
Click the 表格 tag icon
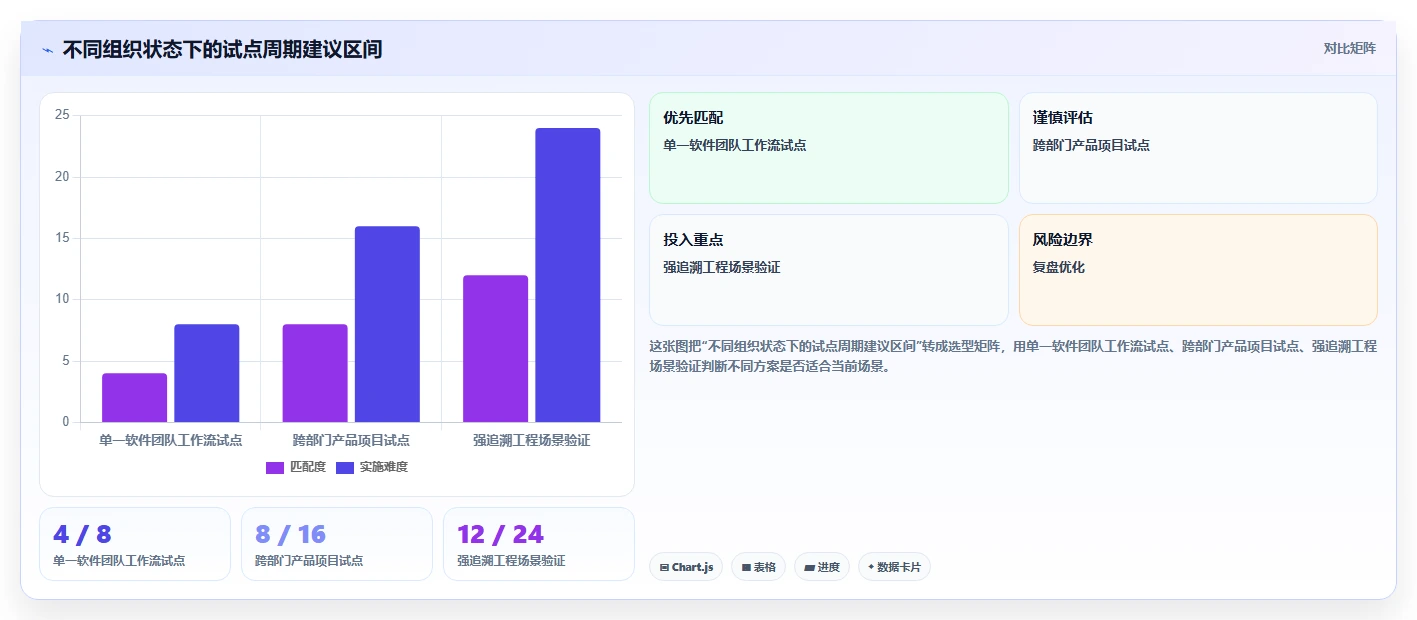pyautogui.click(x=746, y=567)
